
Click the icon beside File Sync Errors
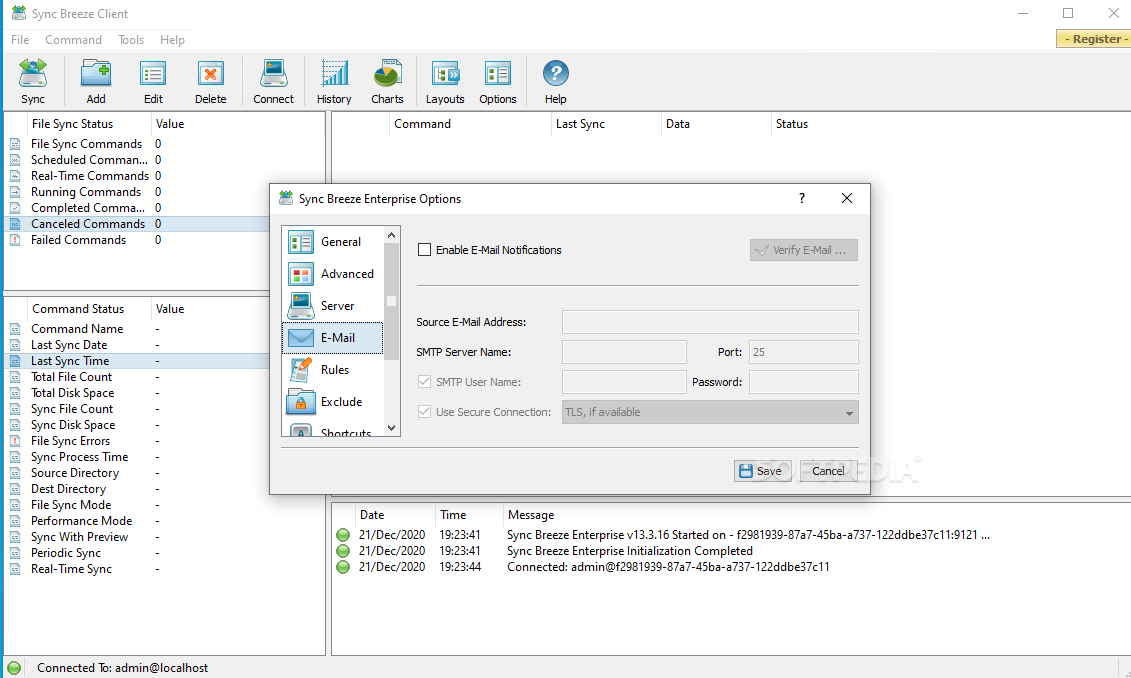[x=15, y=441]
